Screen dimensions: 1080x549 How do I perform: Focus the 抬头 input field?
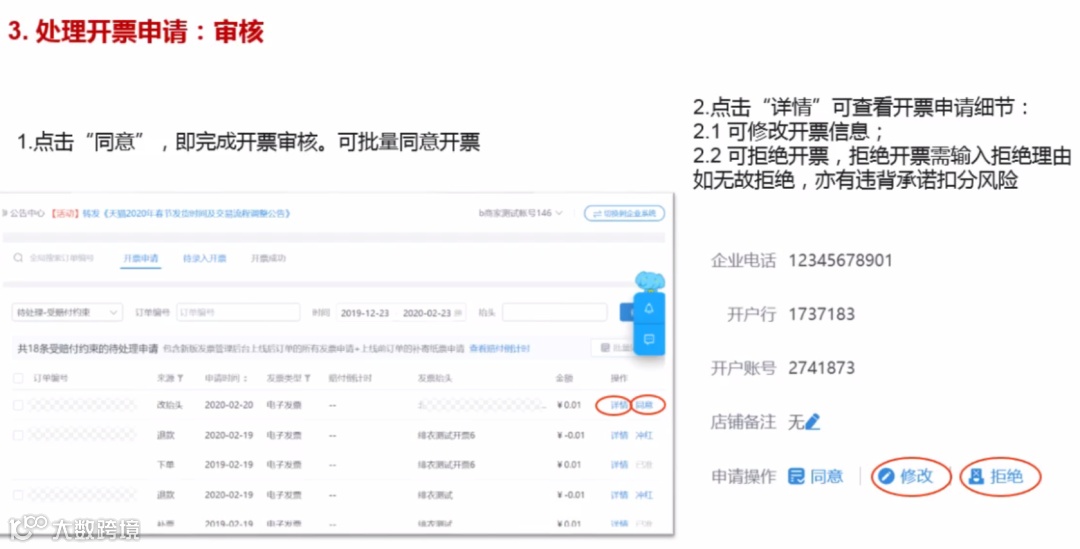pos(555,313)
